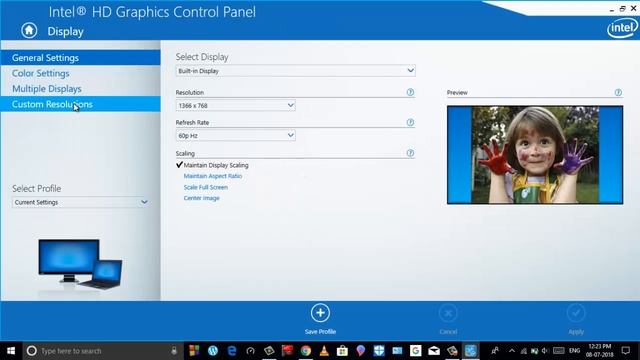This screenshot has width=640, height=360.
Task: Click the Display header title
Action: [x=65, y=31]
